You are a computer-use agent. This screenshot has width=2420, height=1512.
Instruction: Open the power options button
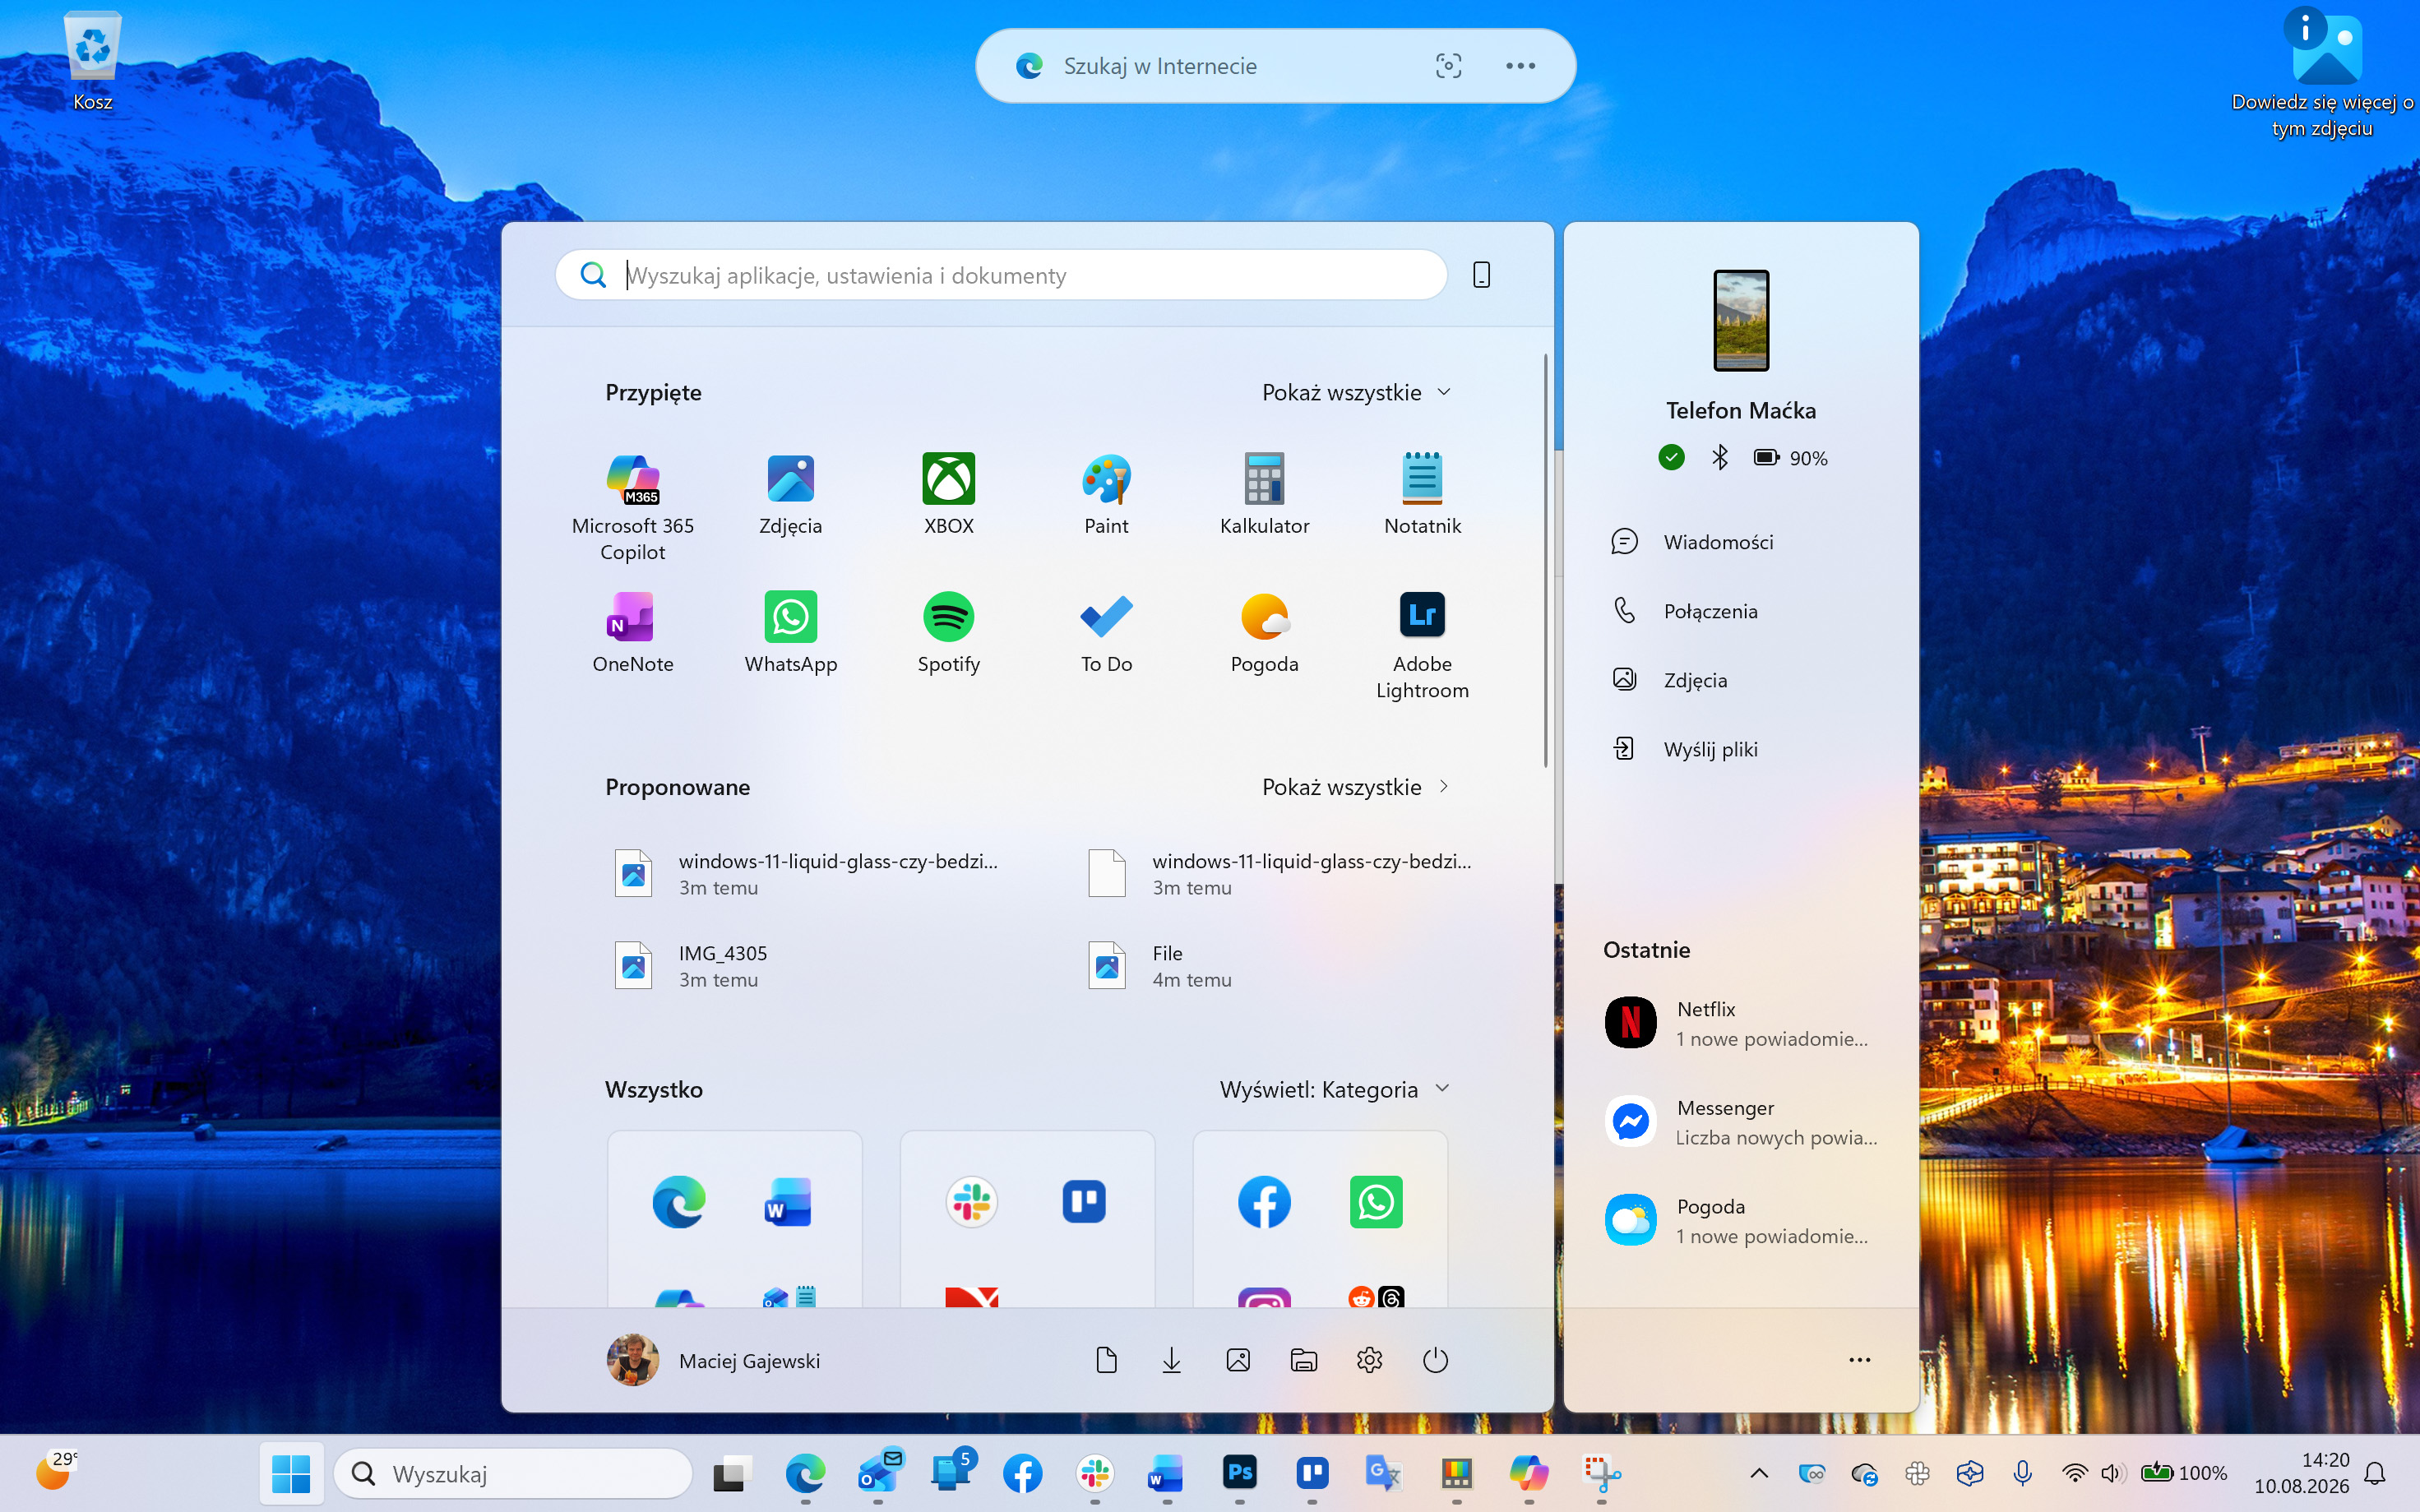coord(1435,1360)
